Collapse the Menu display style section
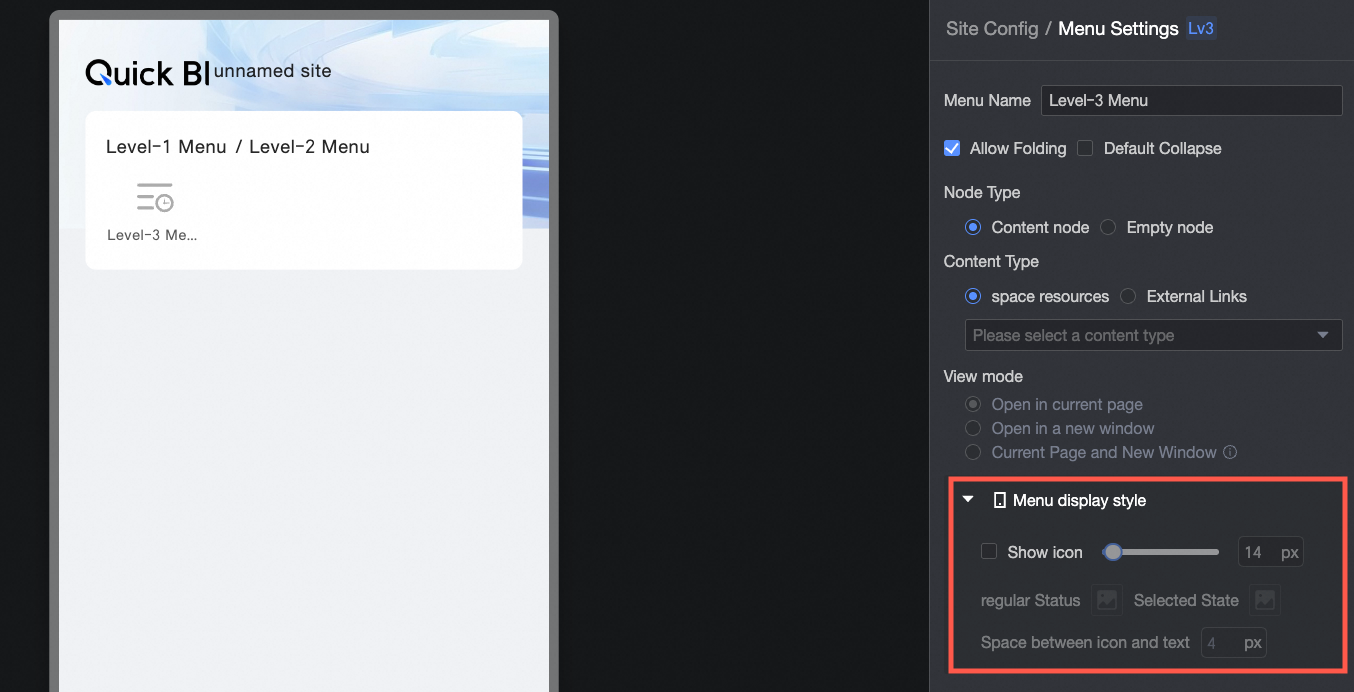 pos(968,499)
